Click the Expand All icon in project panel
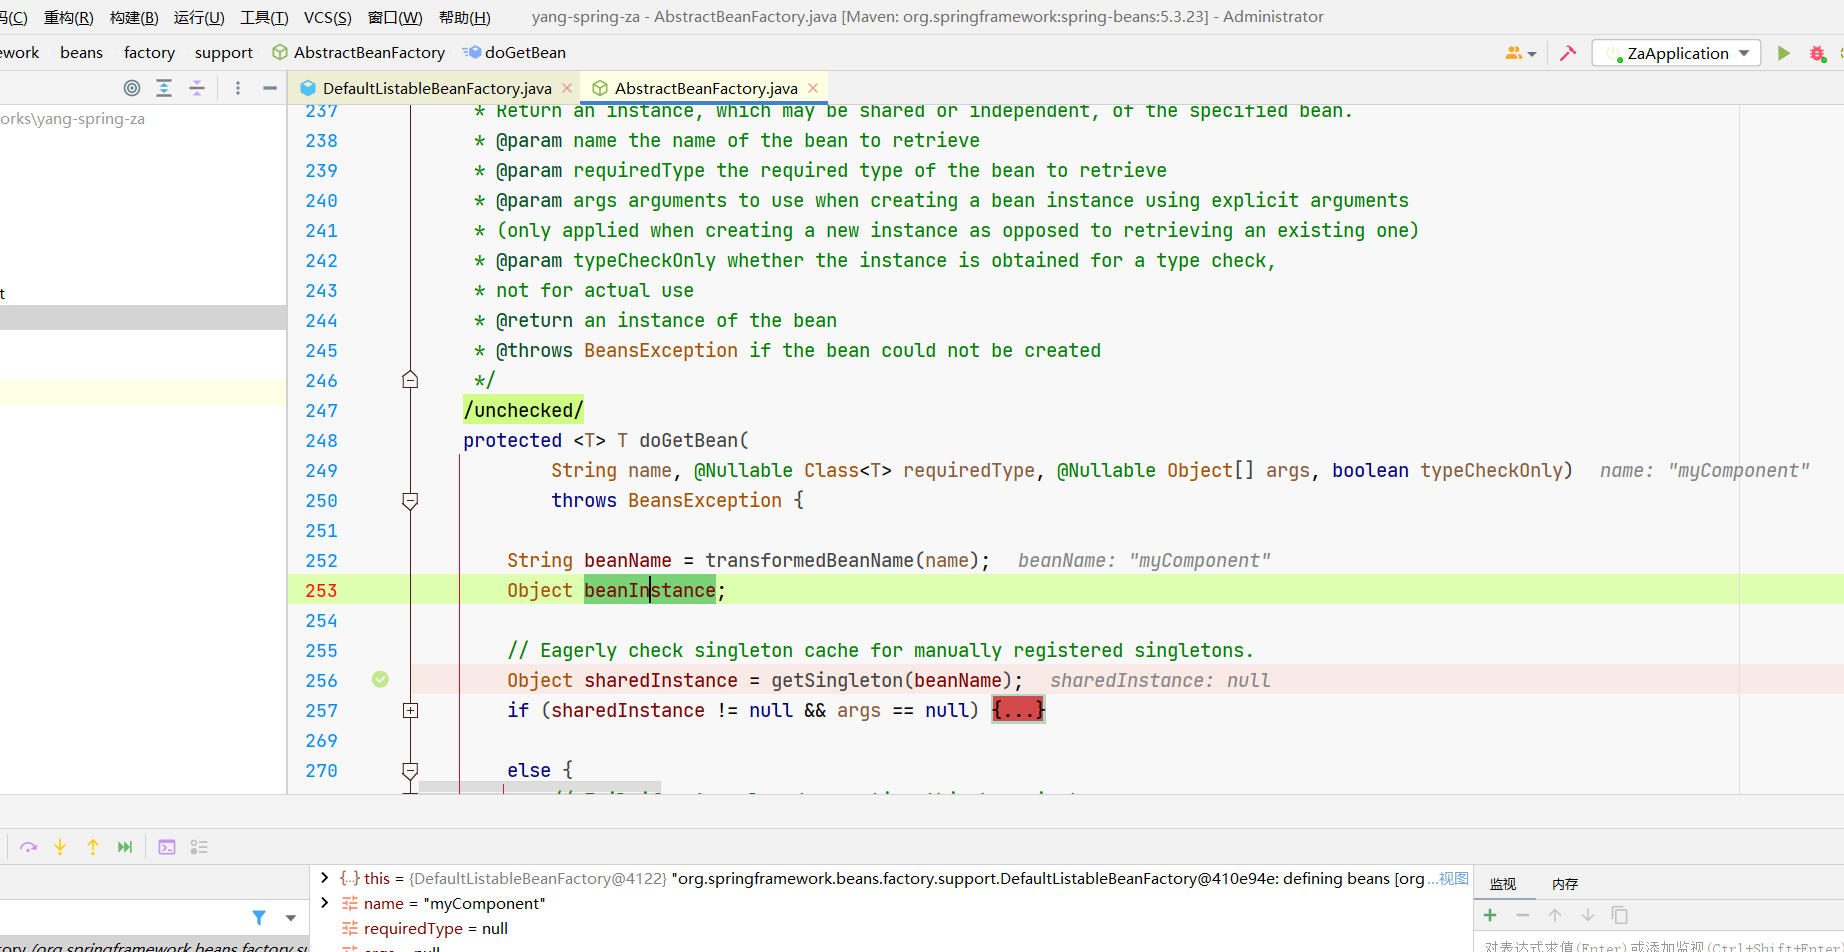This screenshot has height=952, width=1844. 164,88
